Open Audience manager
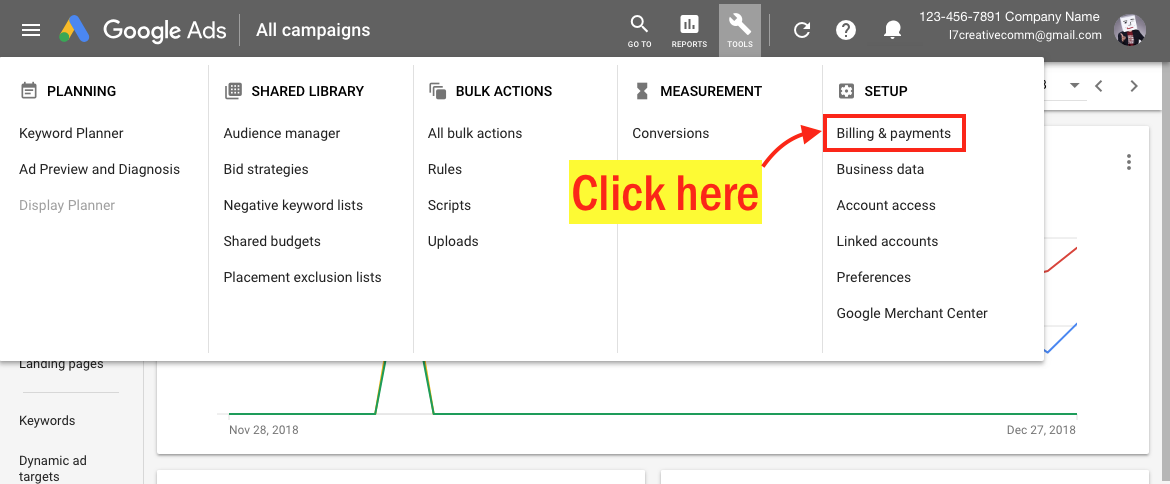The image size is (1170, 484). point(281,133)
